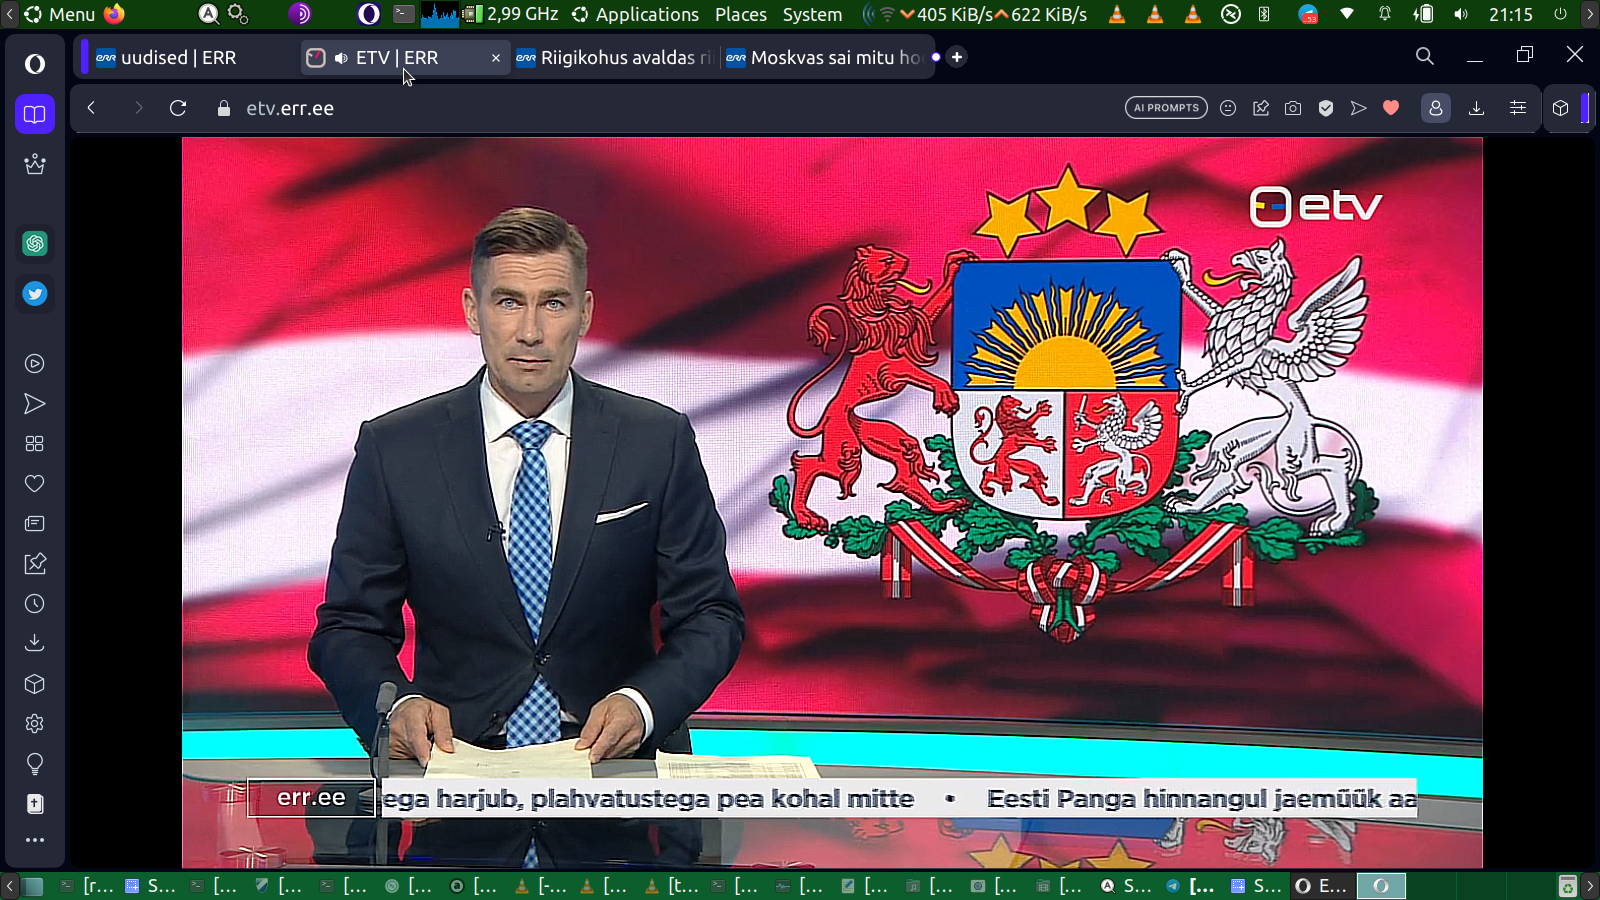The image size is (1600, 900).
Task: Open the Bluetooth tray icon
Action: coord(1264,14)
